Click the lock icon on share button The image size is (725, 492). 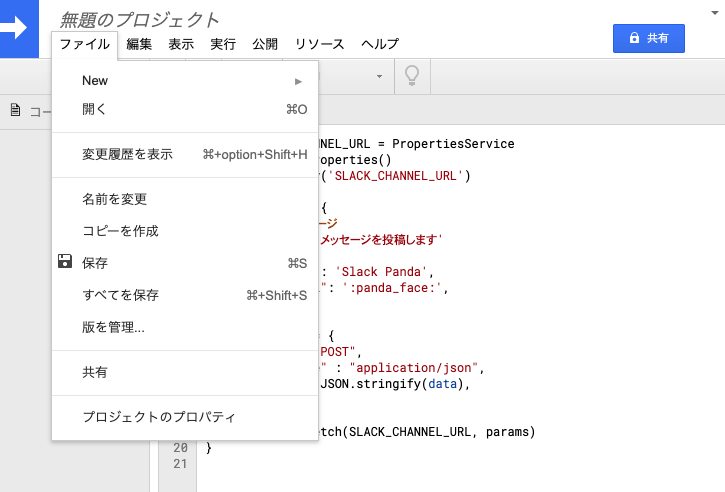[x=633, y=38]
